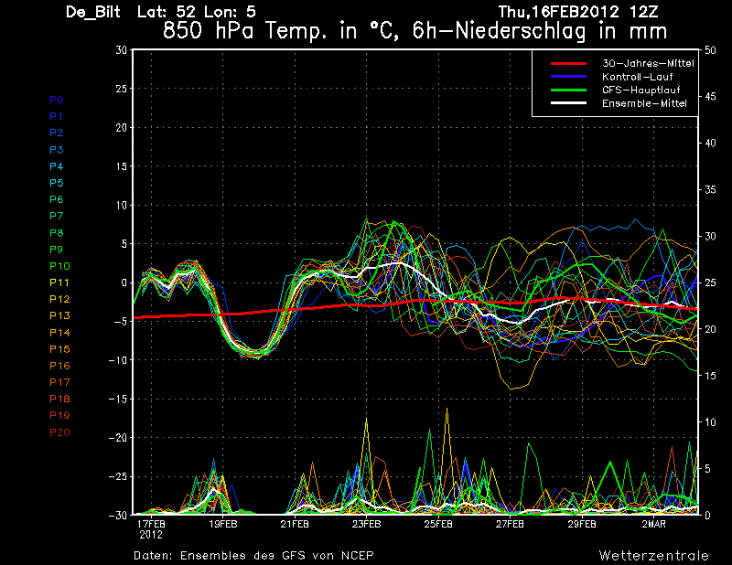732x565 pixels.
Task: Click the 19FEB date label
Action: 223,524
